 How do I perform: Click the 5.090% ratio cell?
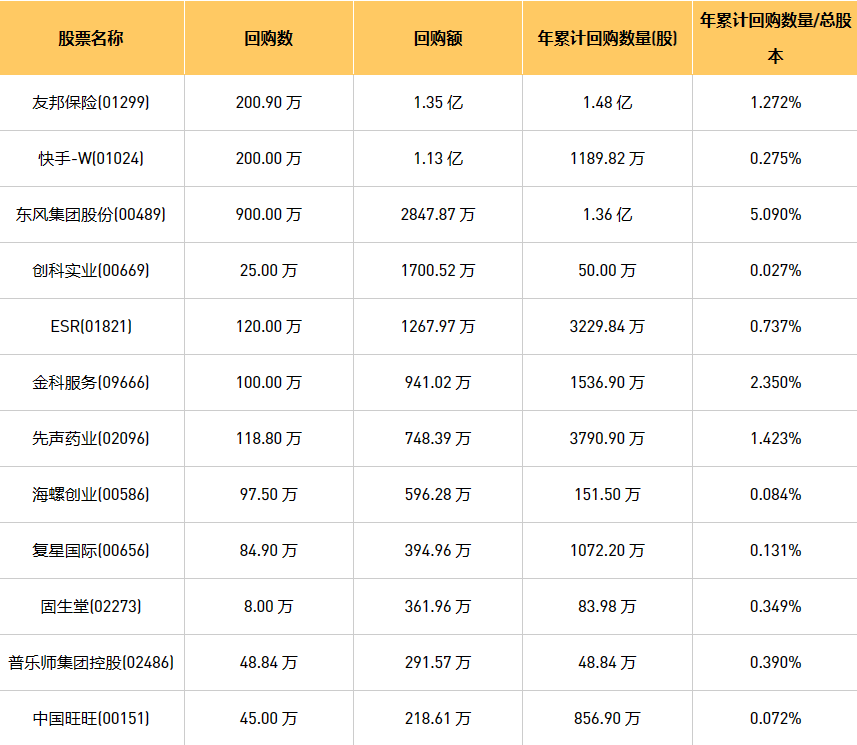776,215
